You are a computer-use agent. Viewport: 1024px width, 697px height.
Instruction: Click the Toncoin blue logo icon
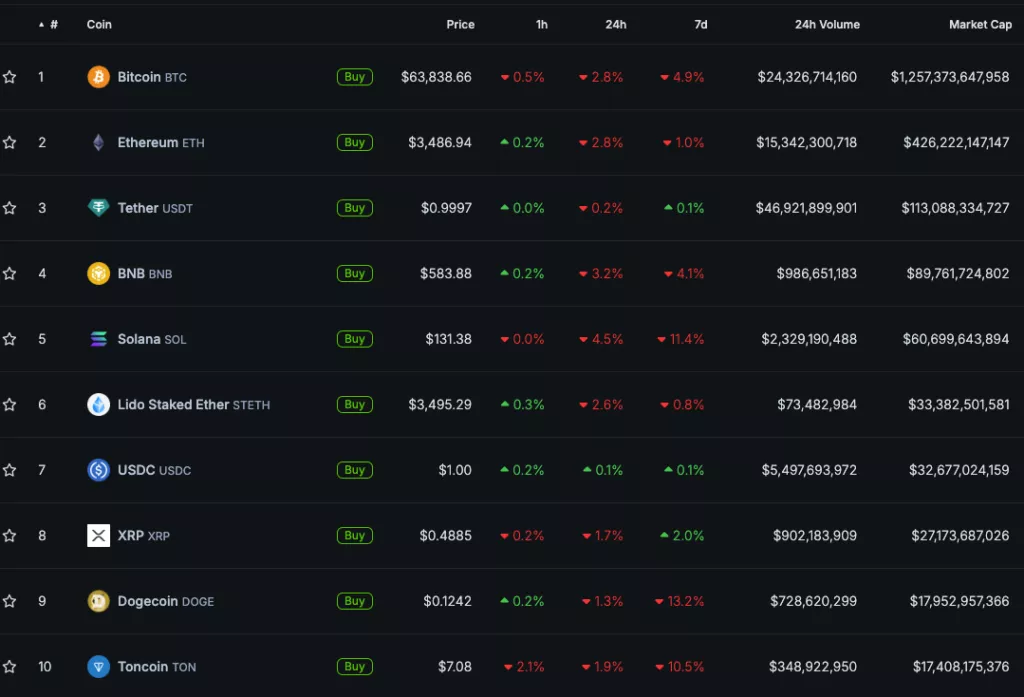[x=99, y=666]
